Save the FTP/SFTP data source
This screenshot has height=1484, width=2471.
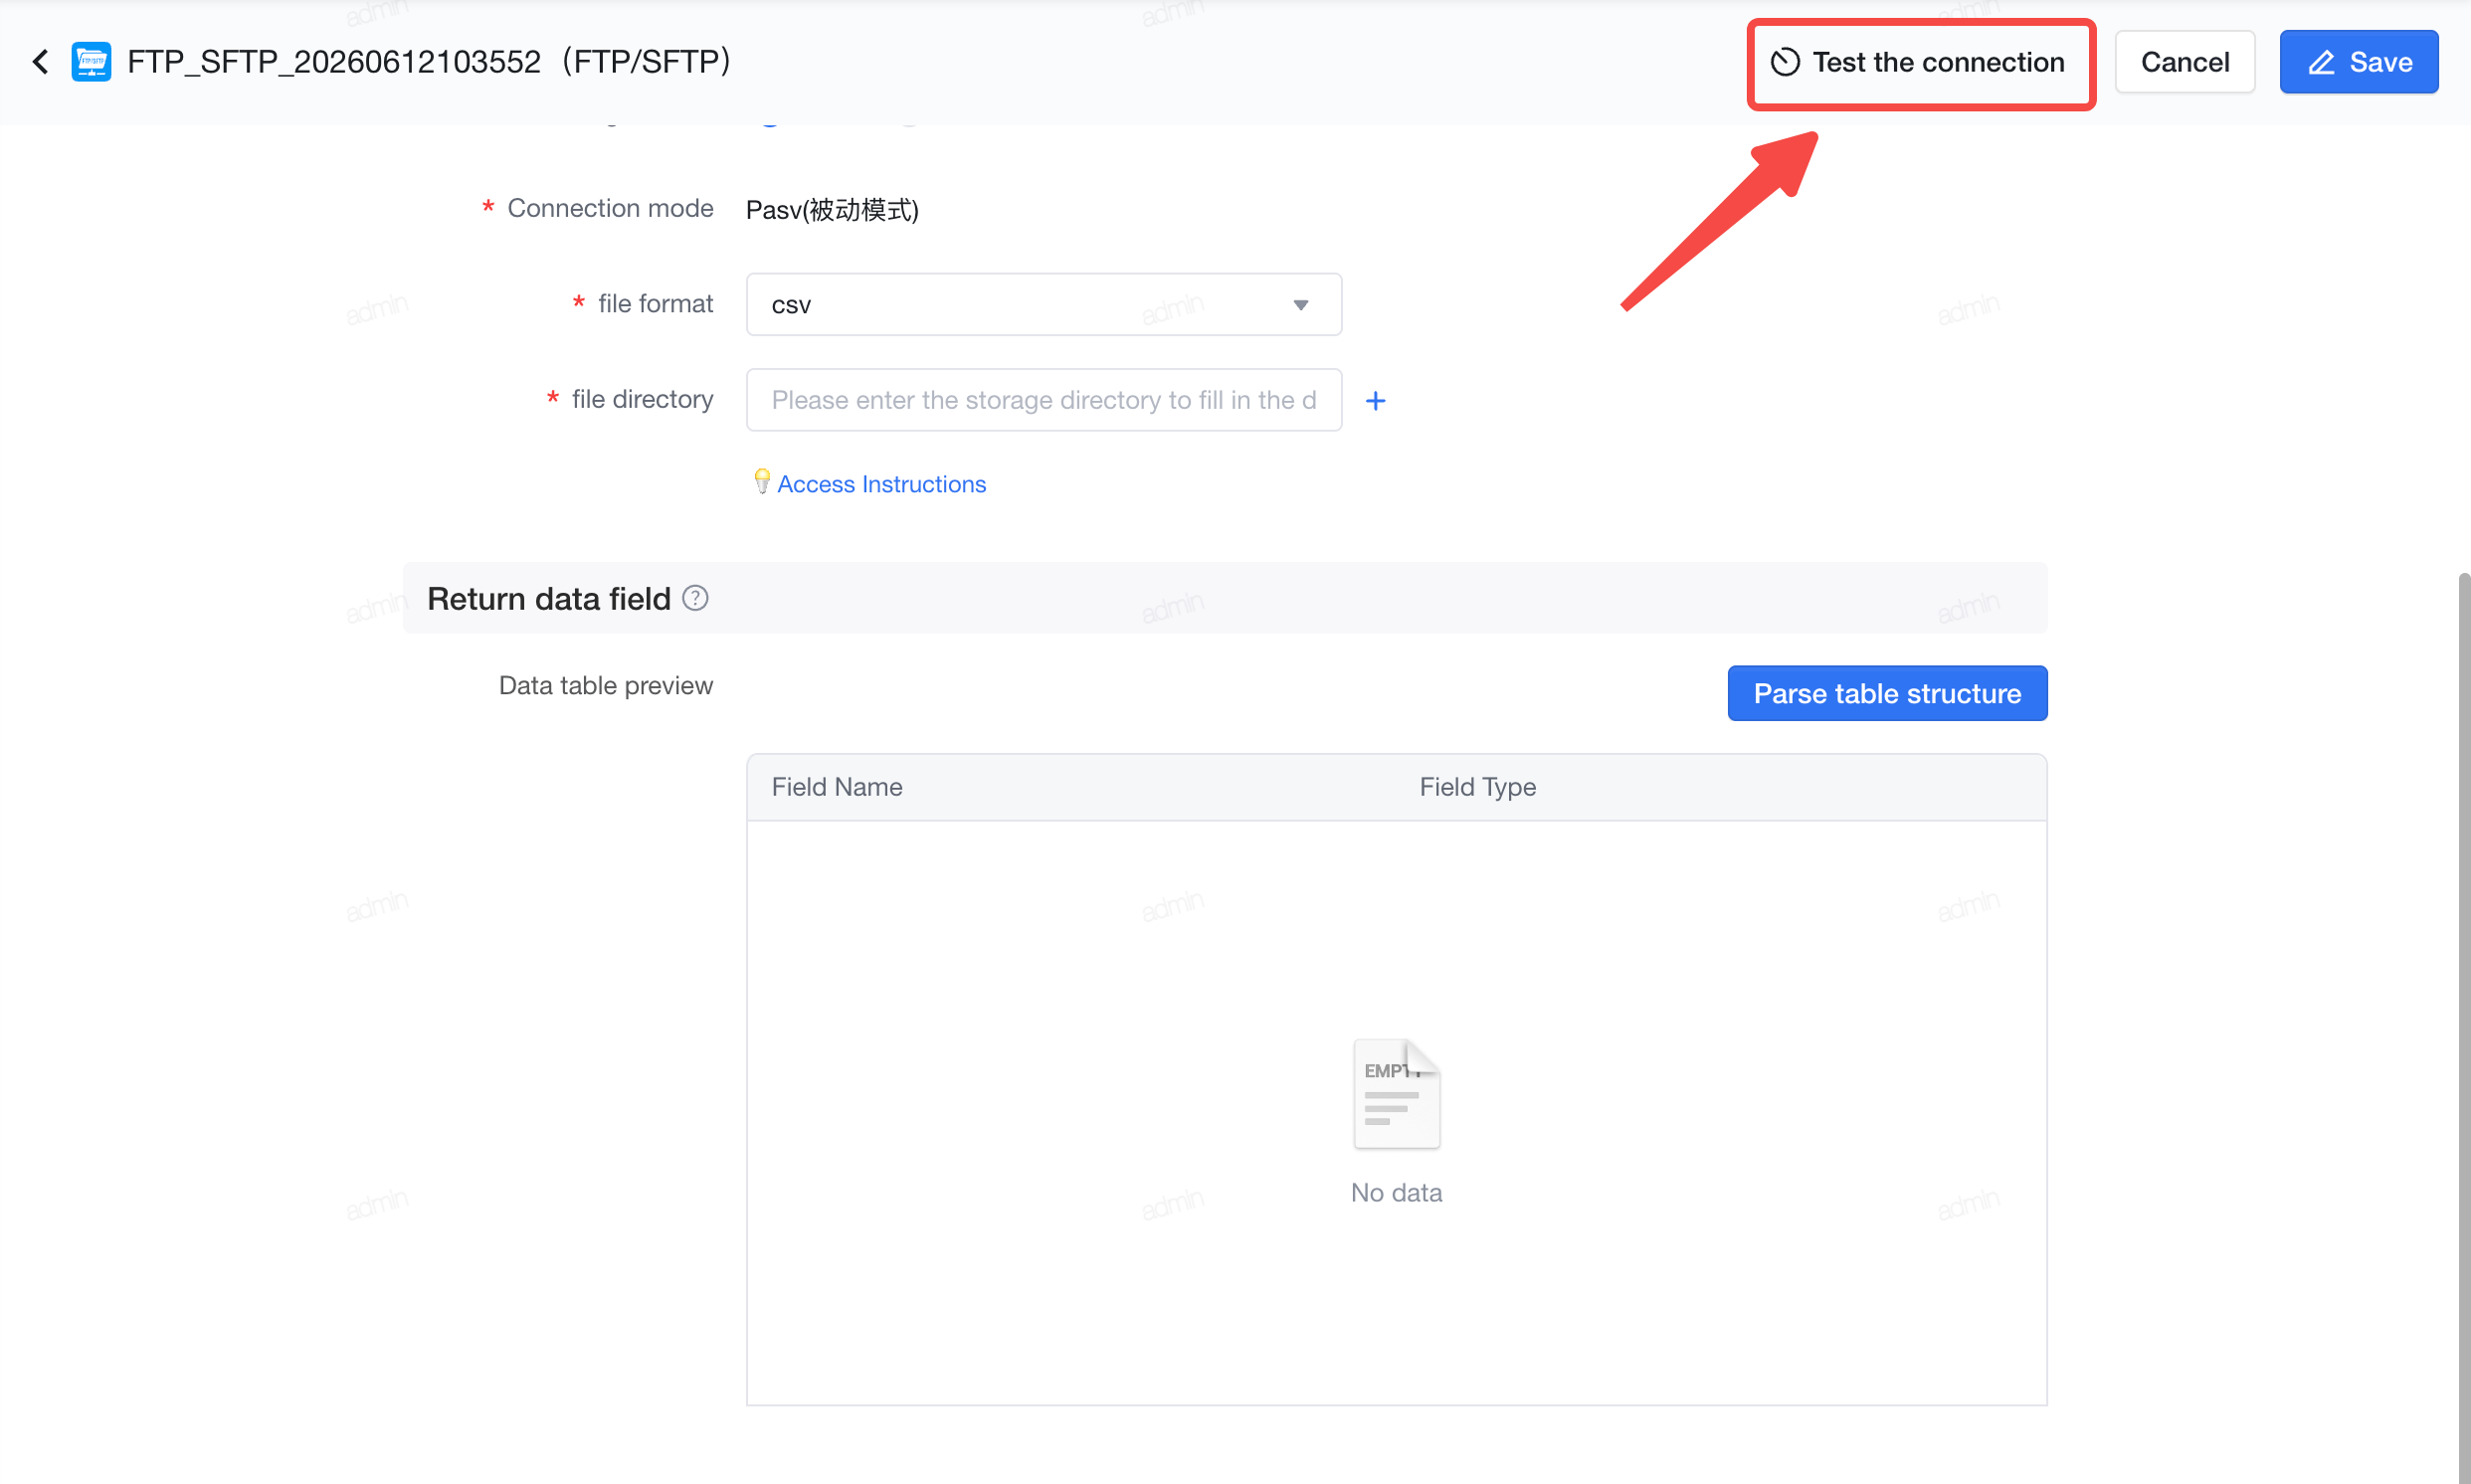(x=2358, y=62)
